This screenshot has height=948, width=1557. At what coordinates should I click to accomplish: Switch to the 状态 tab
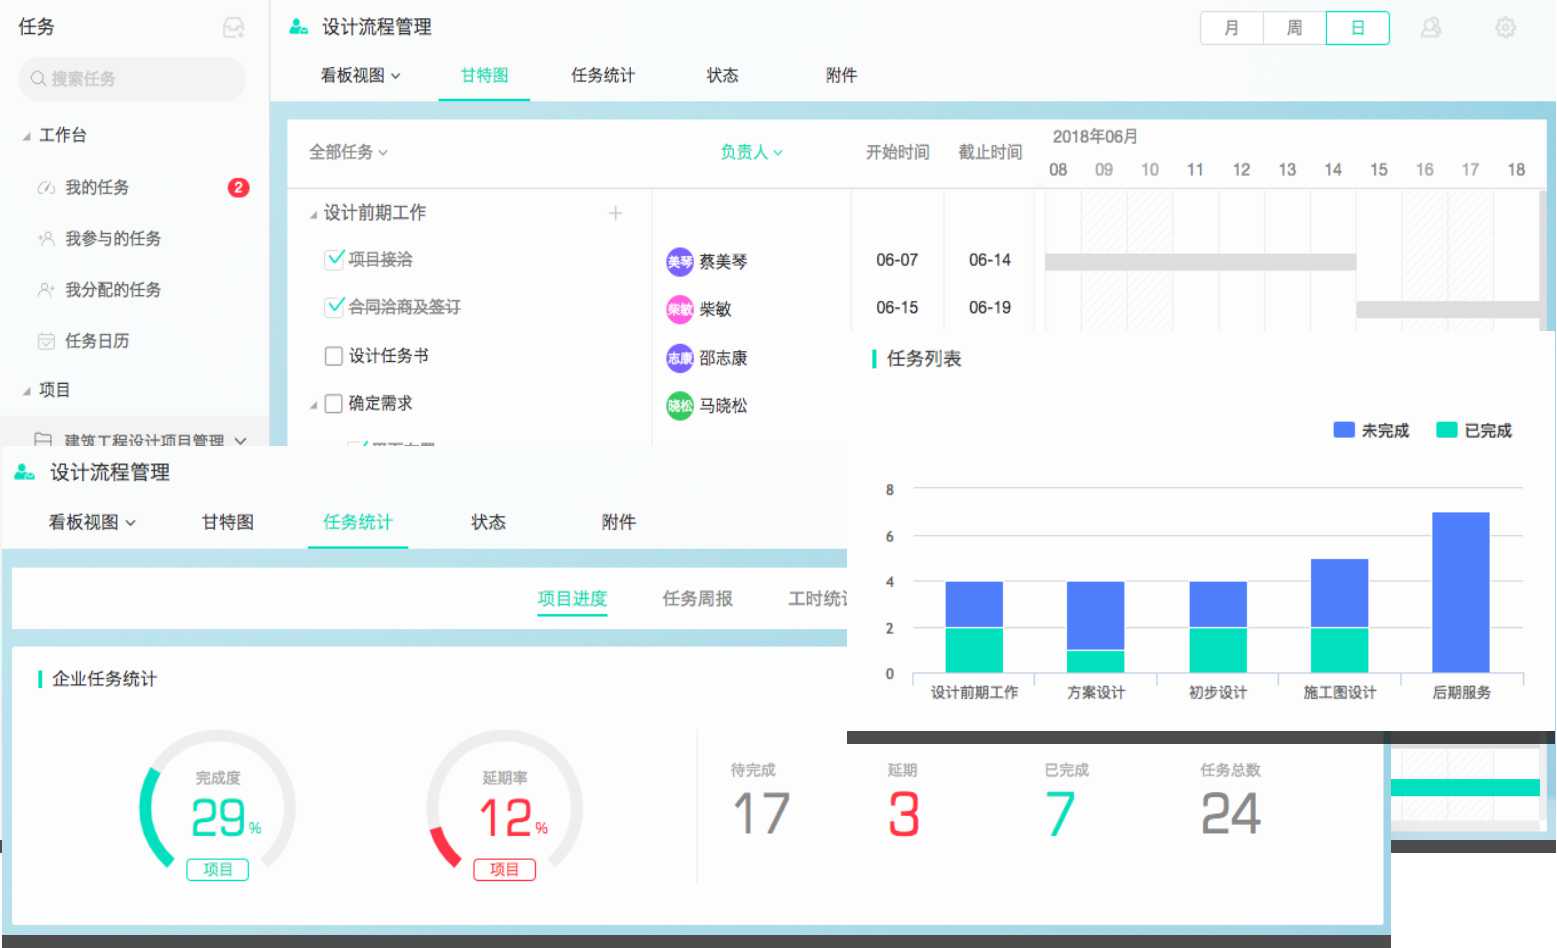tap(723, 75)
